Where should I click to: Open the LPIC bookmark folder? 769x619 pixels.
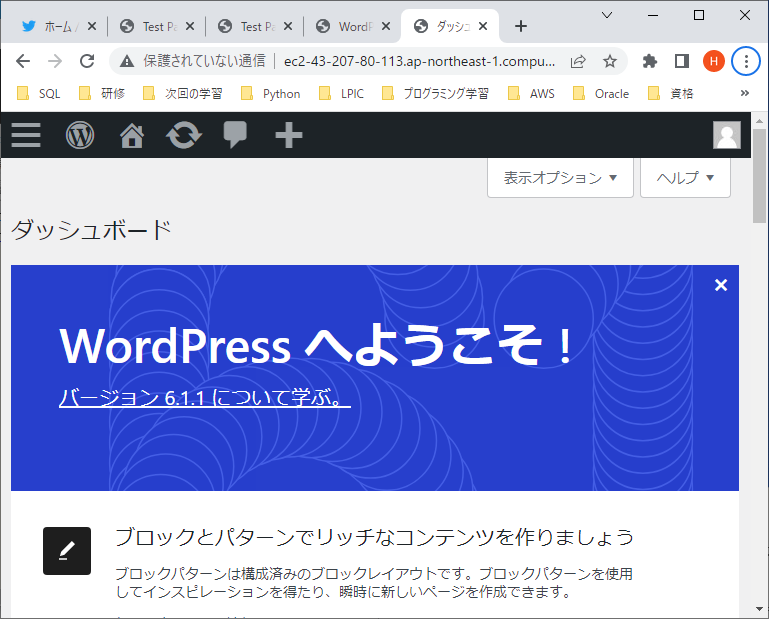[x=341, y=94]
